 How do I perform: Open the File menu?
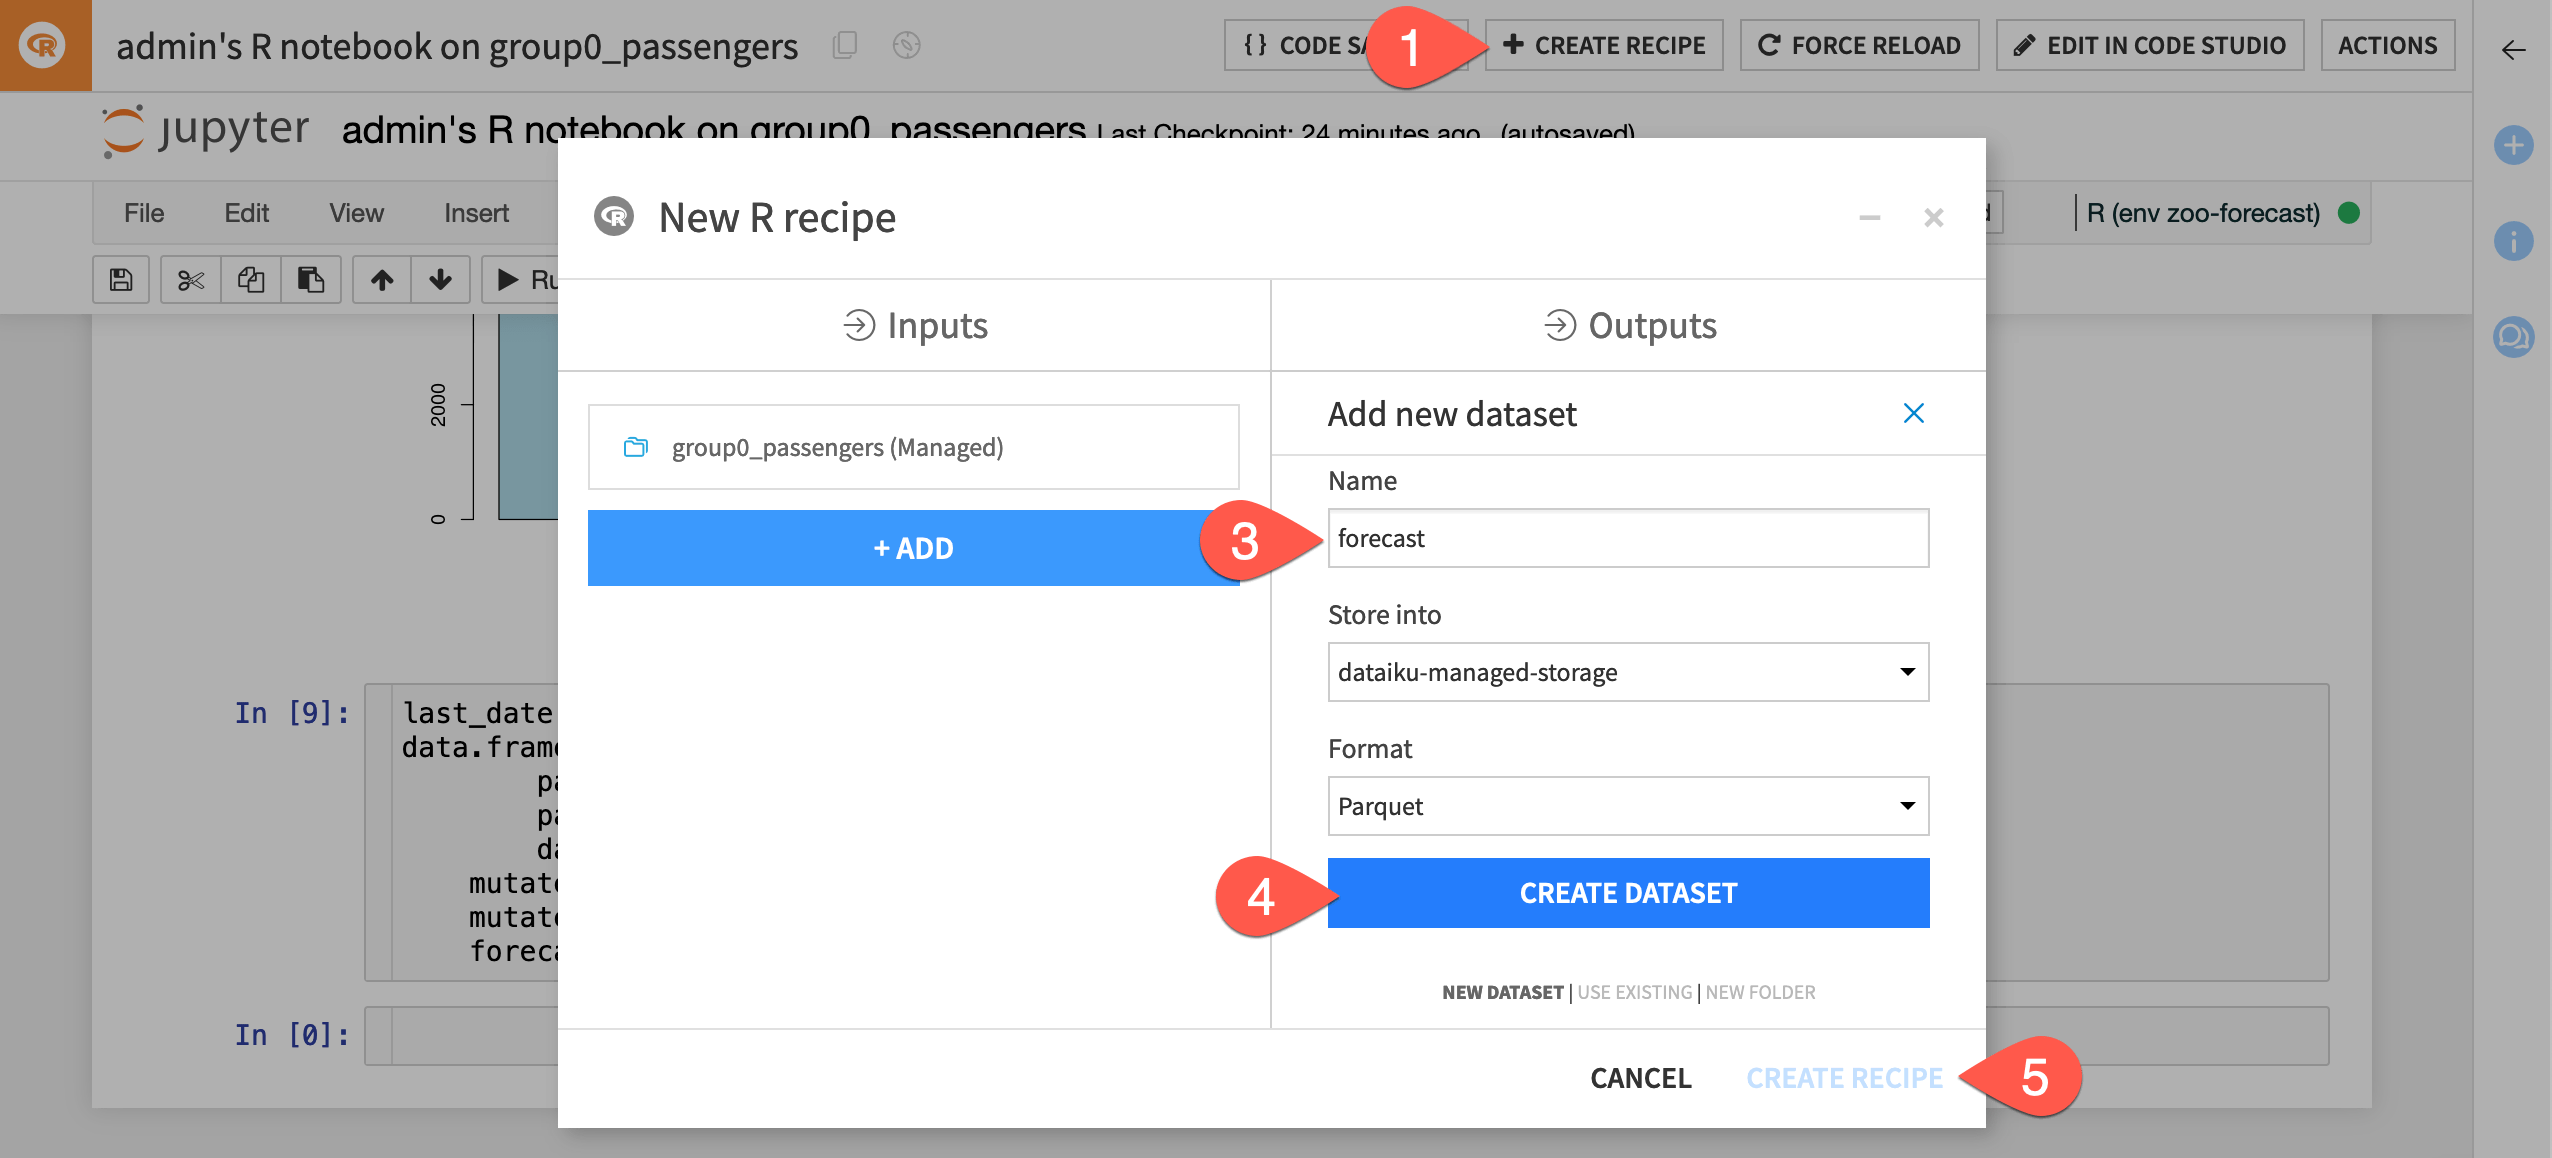click(x=143, y=212)
